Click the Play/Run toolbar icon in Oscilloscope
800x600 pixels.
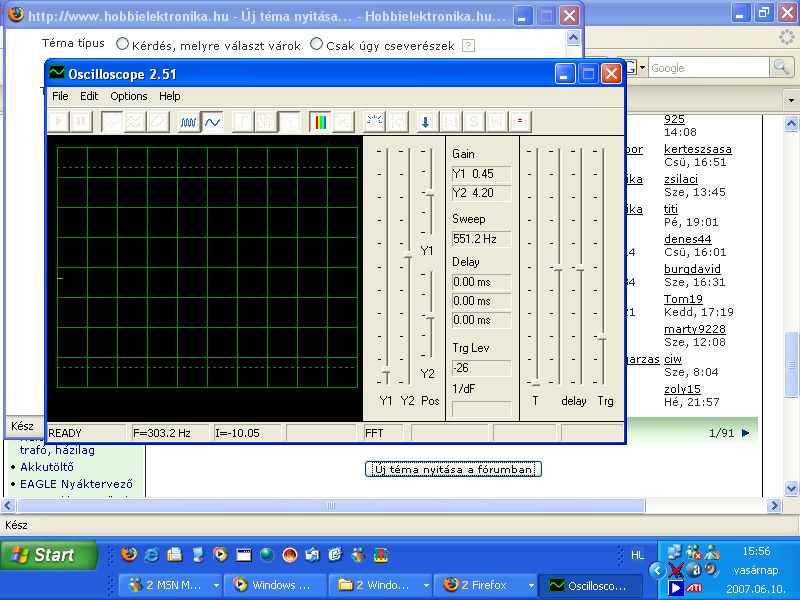click(59, 121)
